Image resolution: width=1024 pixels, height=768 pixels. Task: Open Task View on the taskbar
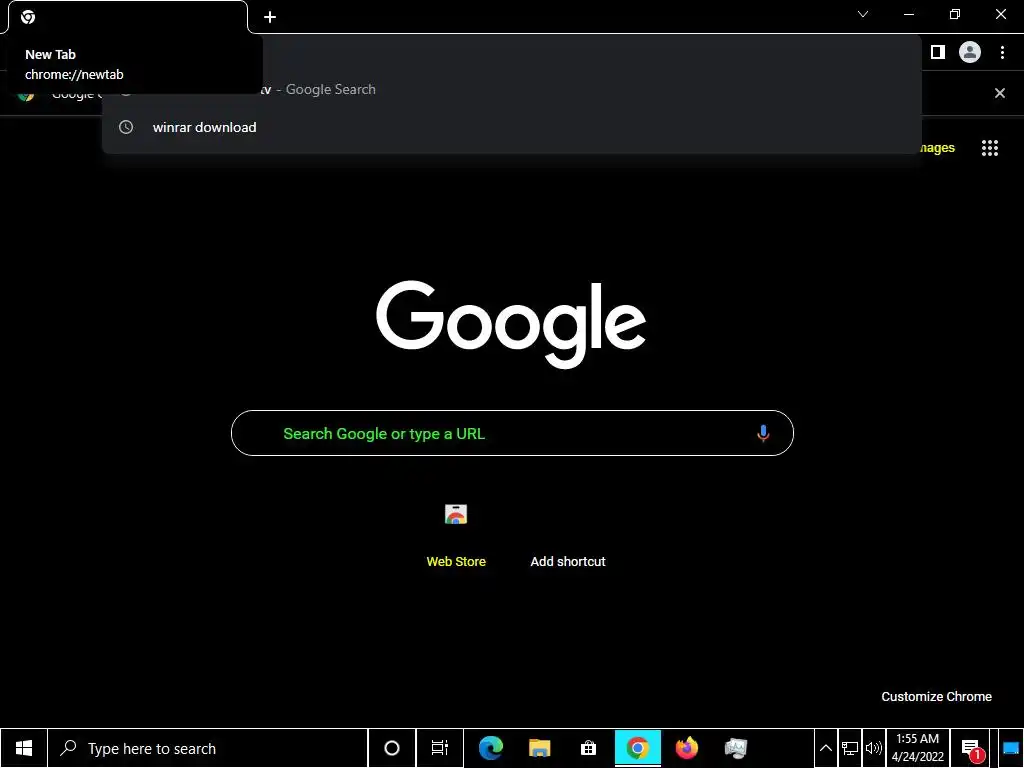click(440, 748)
